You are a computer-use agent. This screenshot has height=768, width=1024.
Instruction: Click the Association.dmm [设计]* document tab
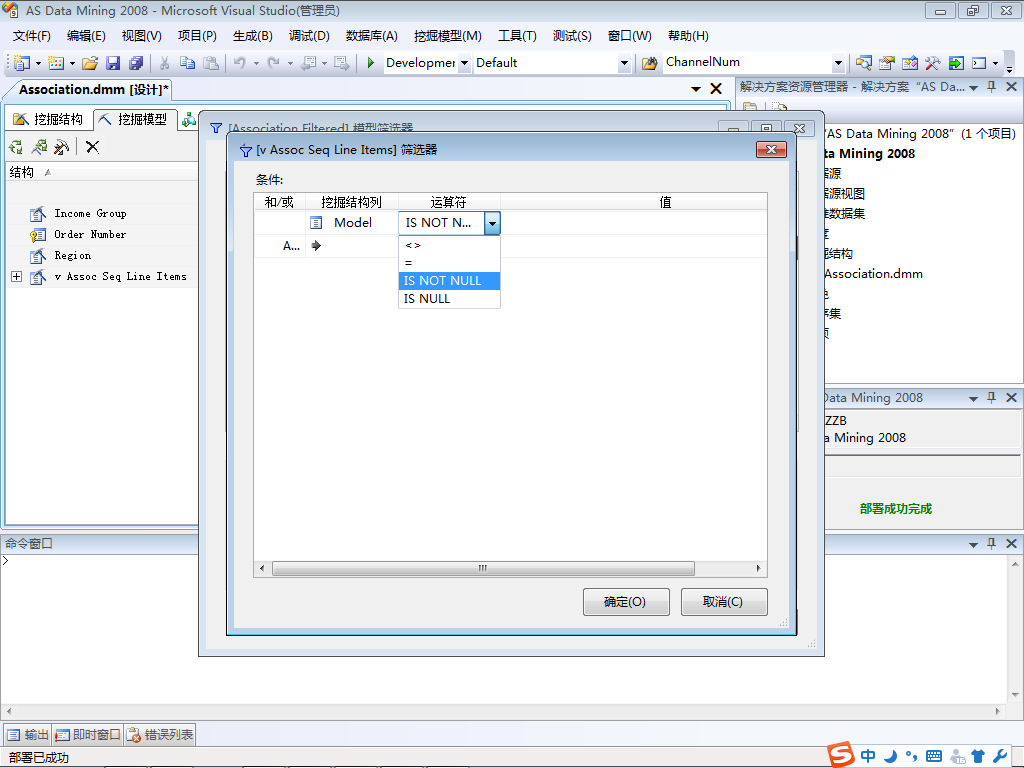point(93,89)
